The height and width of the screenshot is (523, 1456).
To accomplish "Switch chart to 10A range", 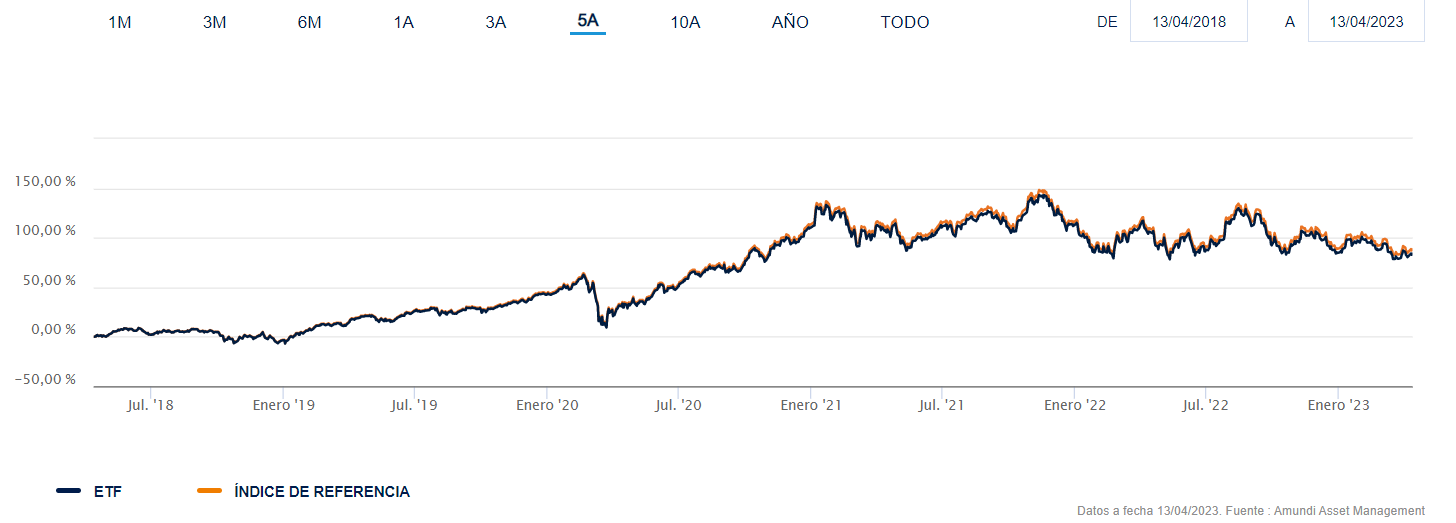I will coord(685,22).
